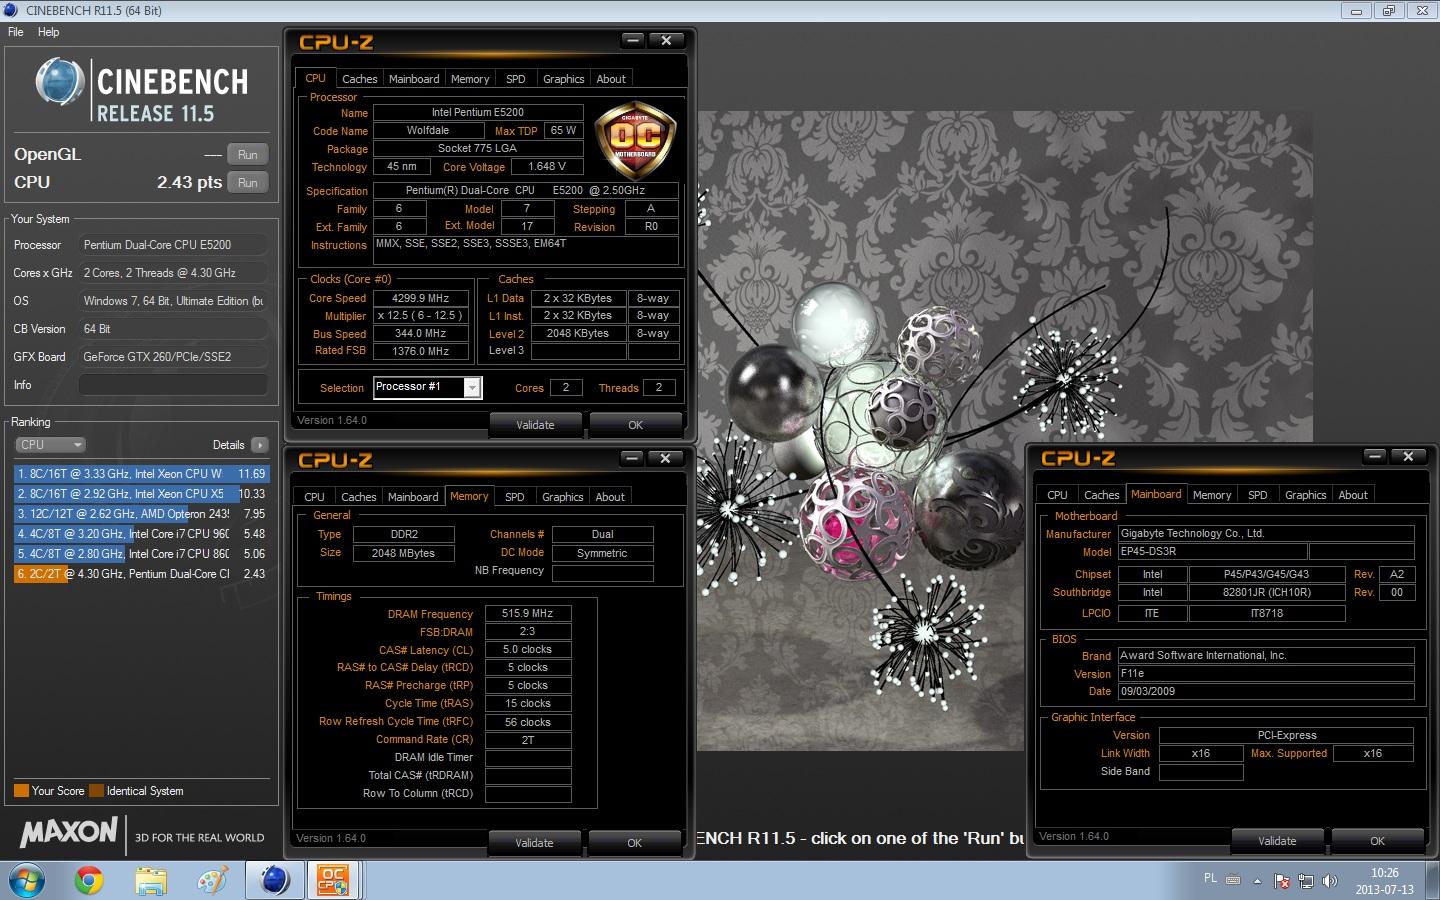Click the Show Desktop strip on taskbar
This screenshot has height=900, width=1440.
point(1434,881)
